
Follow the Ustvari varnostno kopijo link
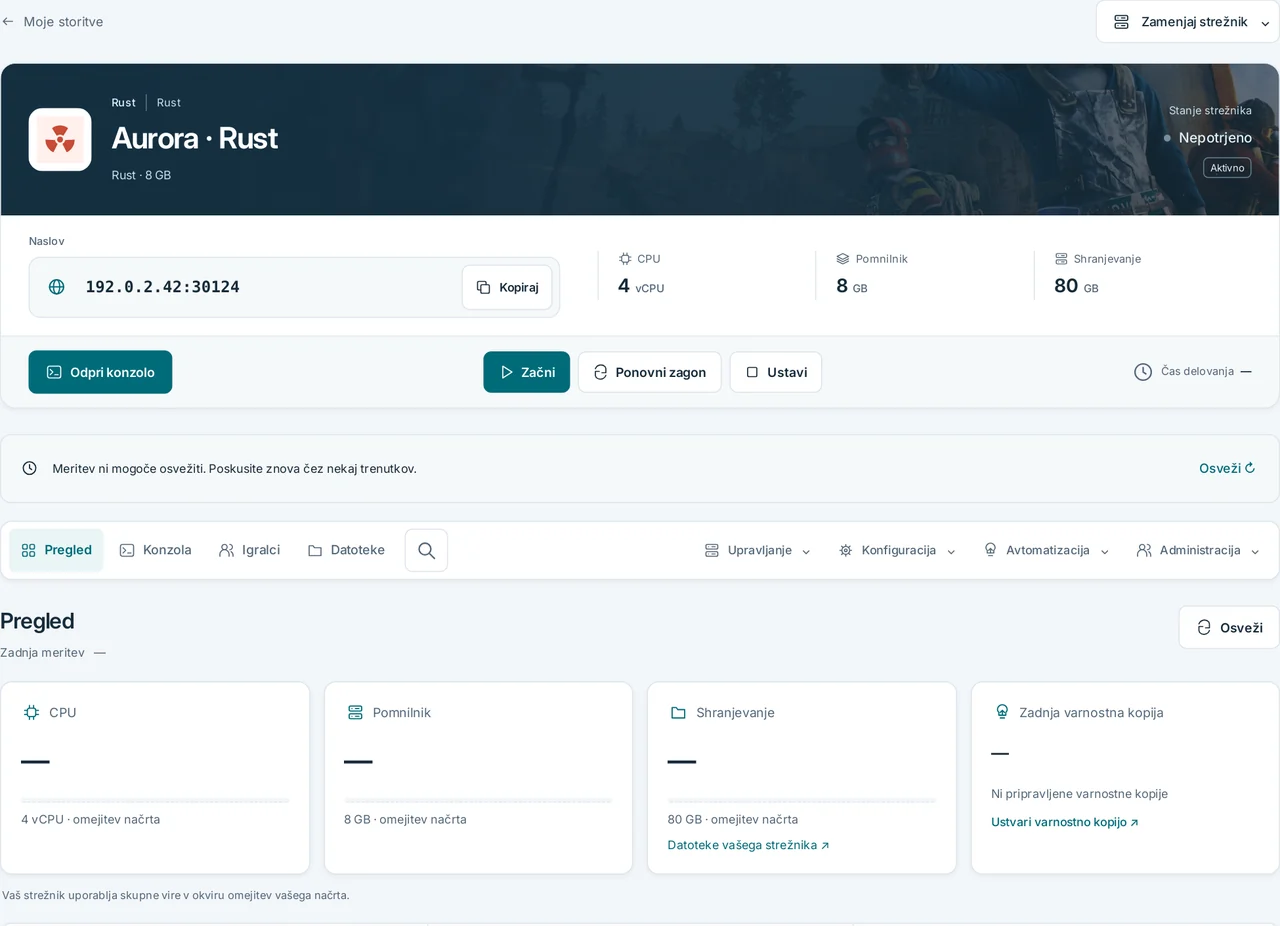coord(1065,822)
